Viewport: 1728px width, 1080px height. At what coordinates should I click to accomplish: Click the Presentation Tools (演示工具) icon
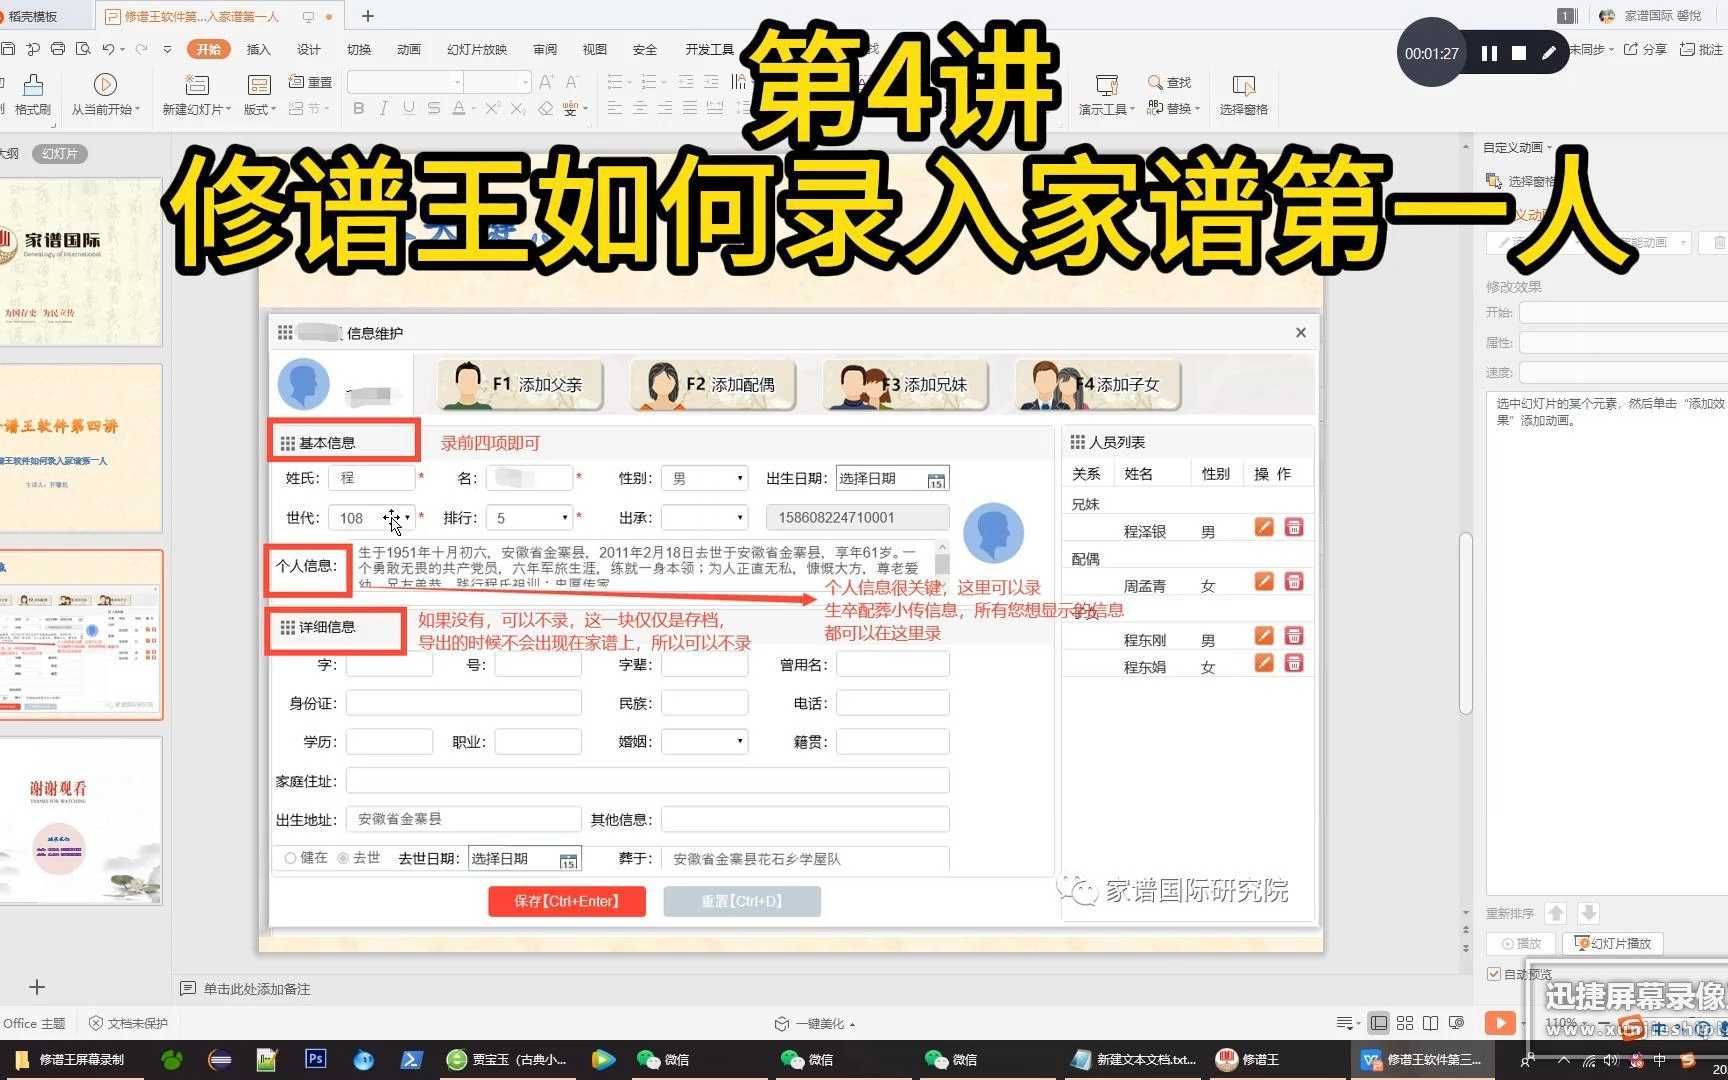[x=1106, y=84]
